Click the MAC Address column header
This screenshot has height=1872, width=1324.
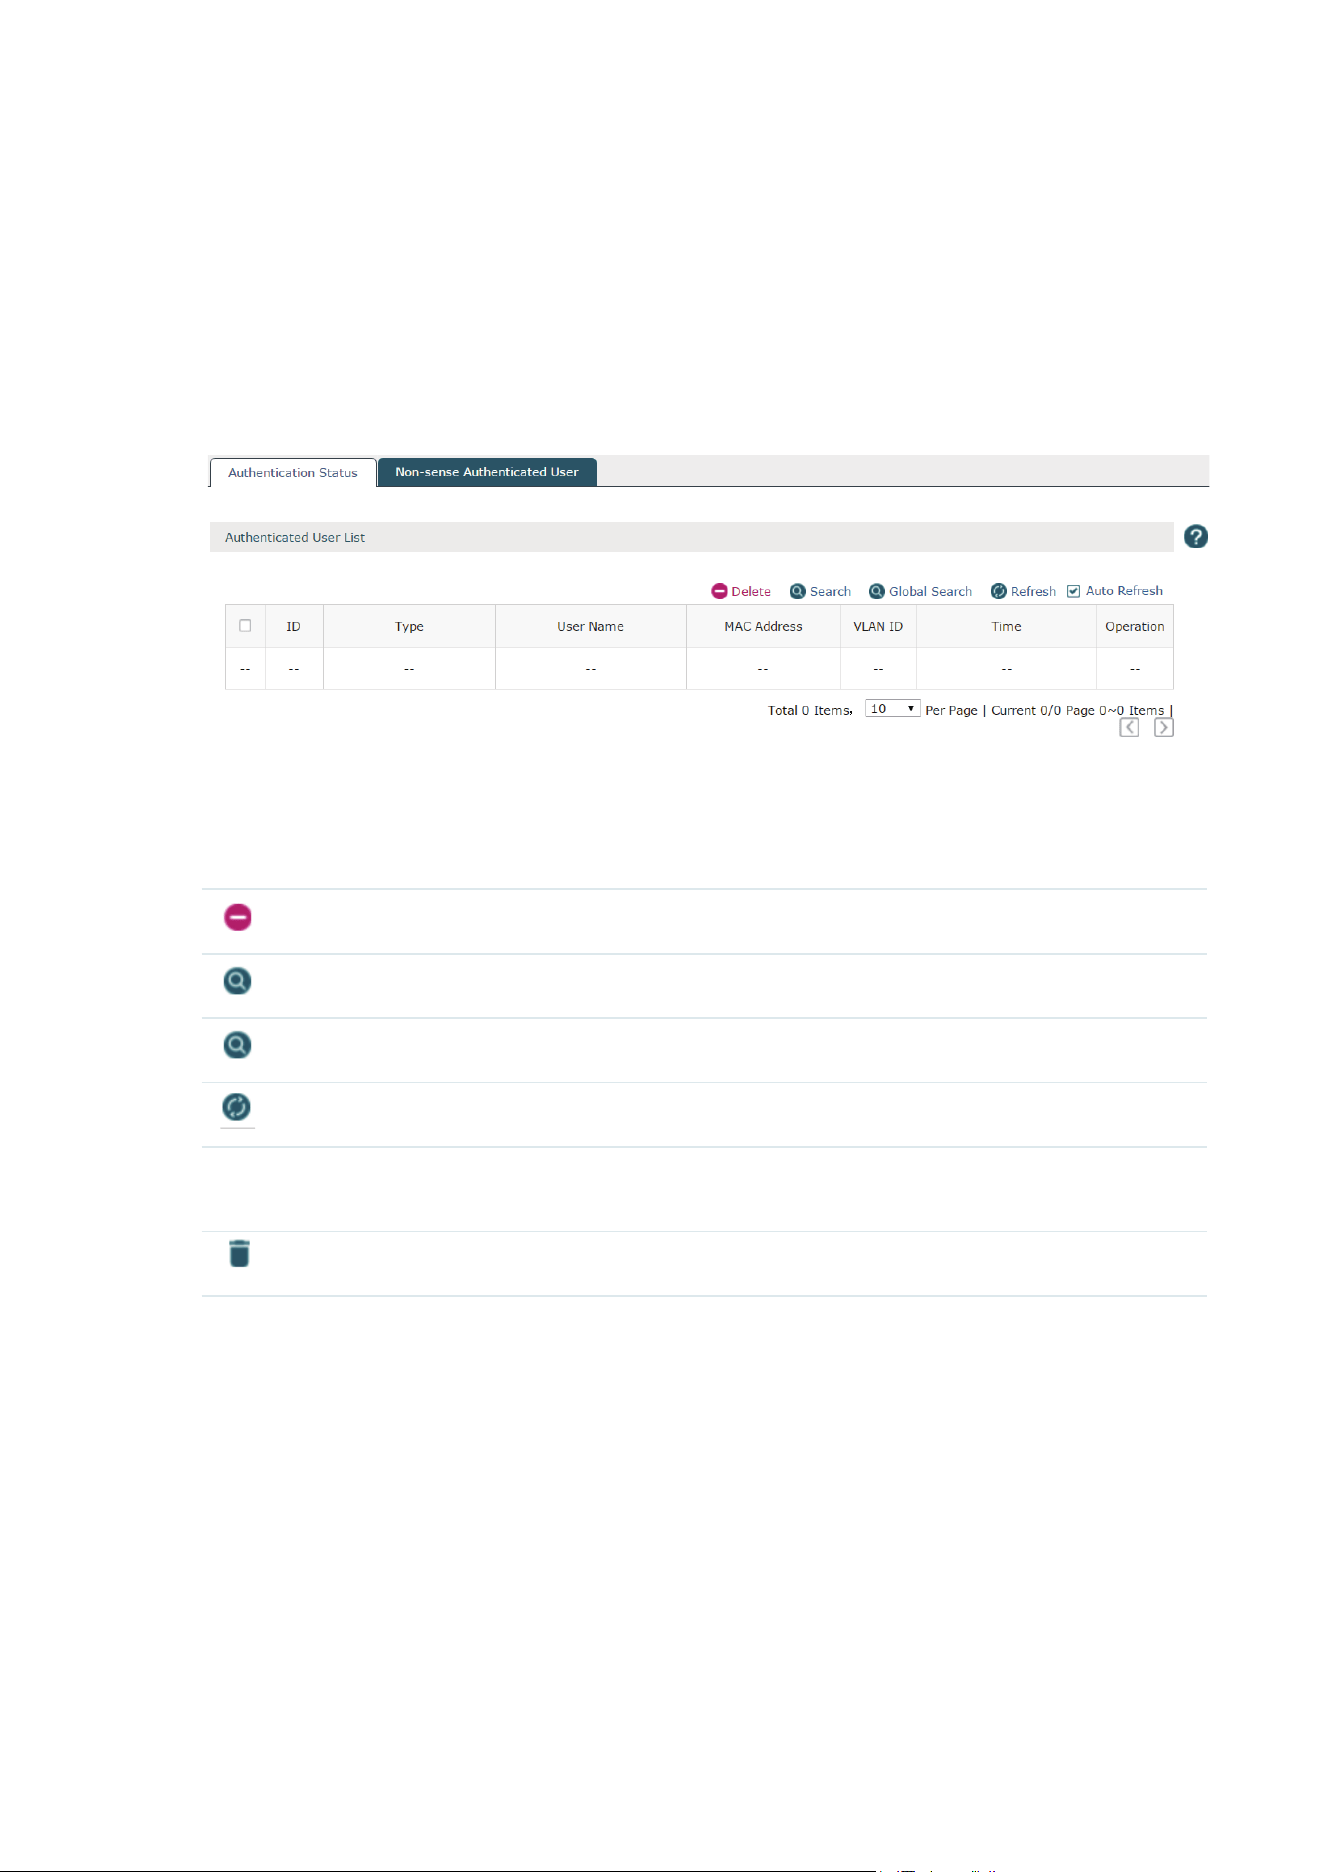click(x=763, y=627)
